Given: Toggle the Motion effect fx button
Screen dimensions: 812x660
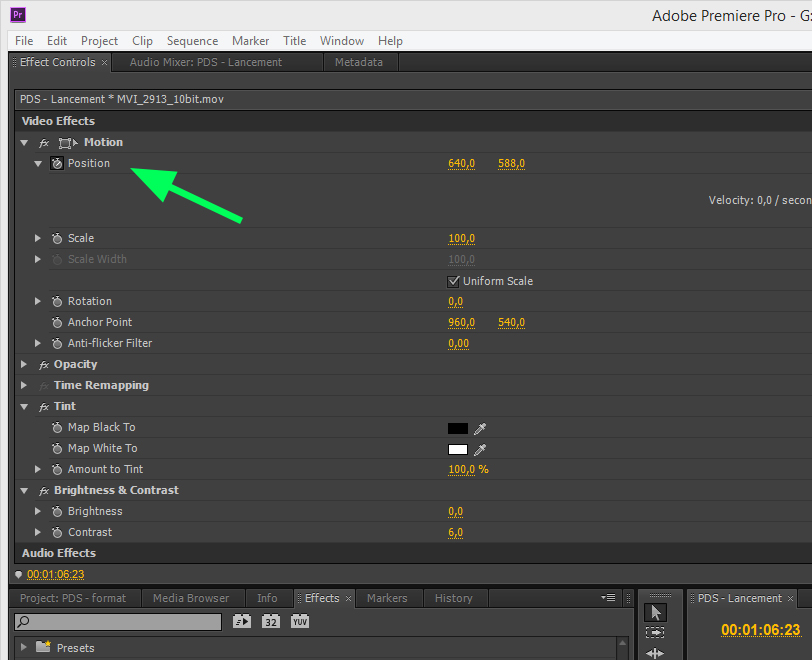Looking at the screenshot, I should (x=44, y=143).
